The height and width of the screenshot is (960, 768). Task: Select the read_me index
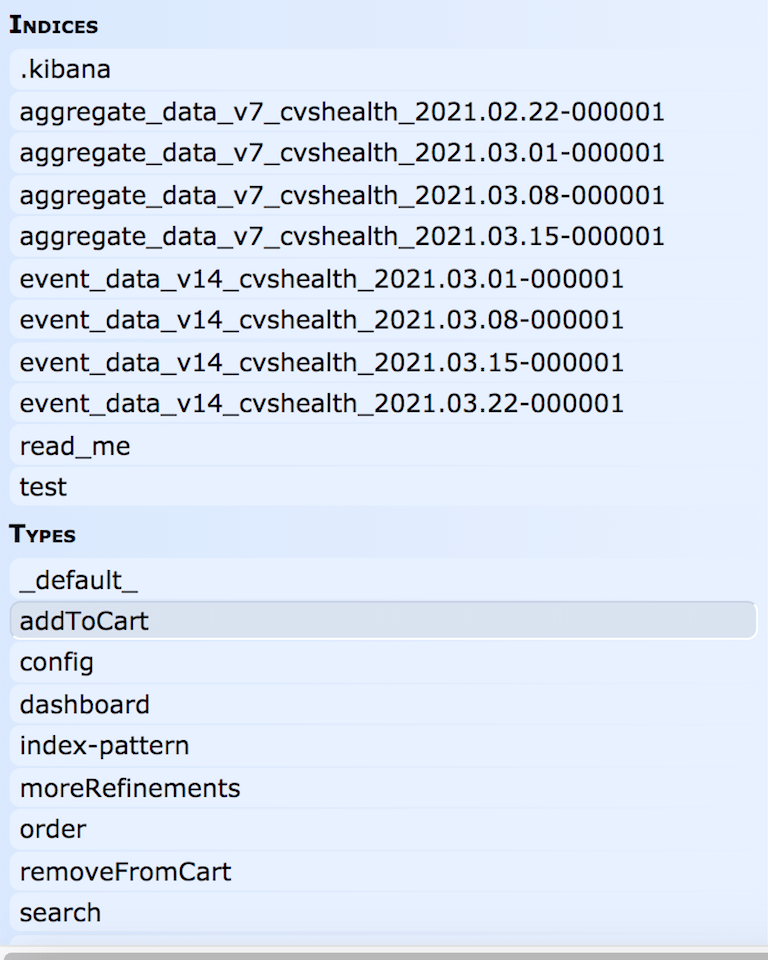(383, 445)
